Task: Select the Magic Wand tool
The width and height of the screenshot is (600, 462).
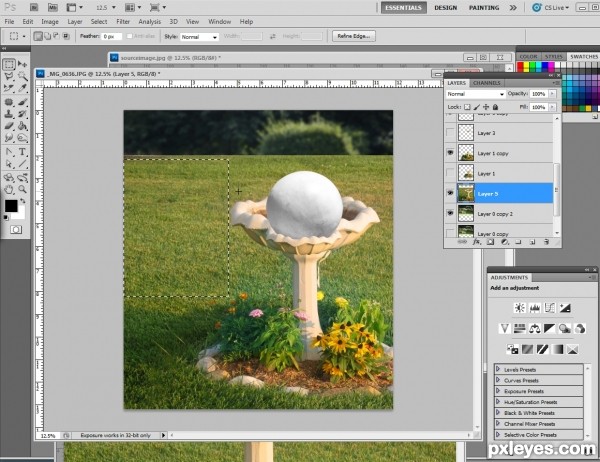Action: pos(23,76)
